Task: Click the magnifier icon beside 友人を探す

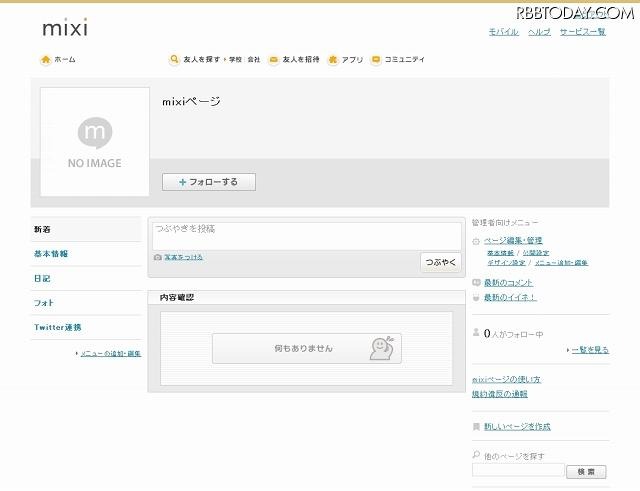Action: (174, 60)
